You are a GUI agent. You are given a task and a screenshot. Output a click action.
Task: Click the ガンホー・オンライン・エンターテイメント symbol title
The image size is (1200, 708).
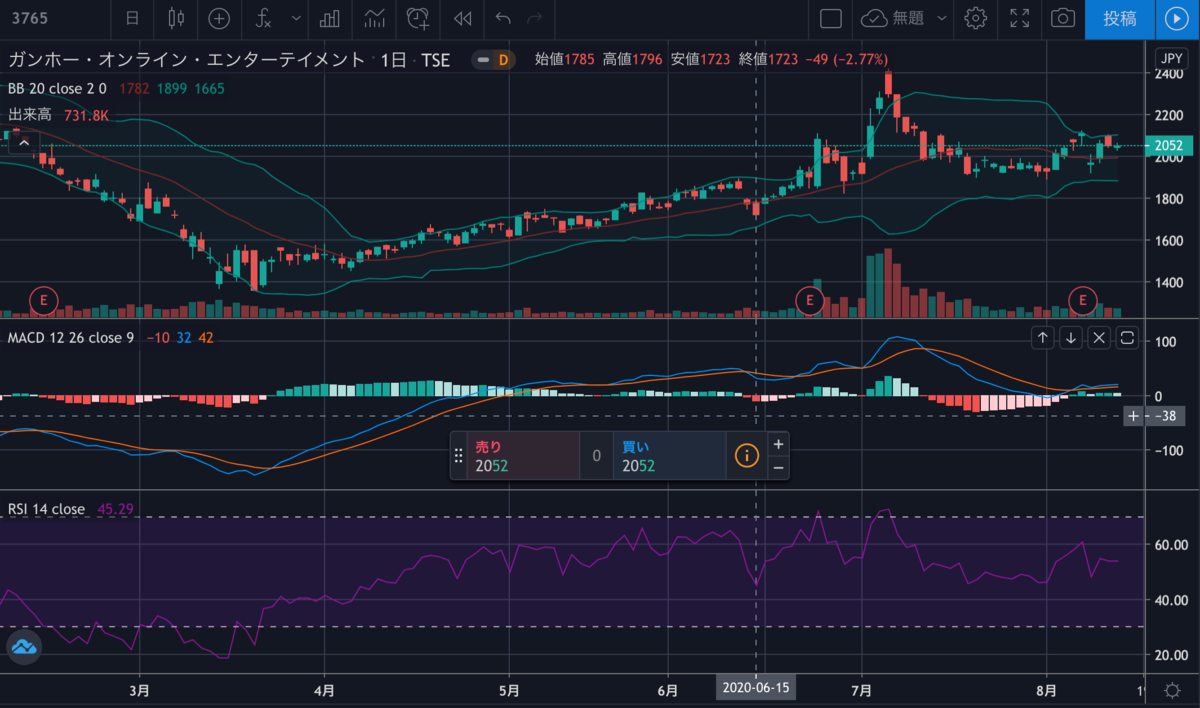186,60
